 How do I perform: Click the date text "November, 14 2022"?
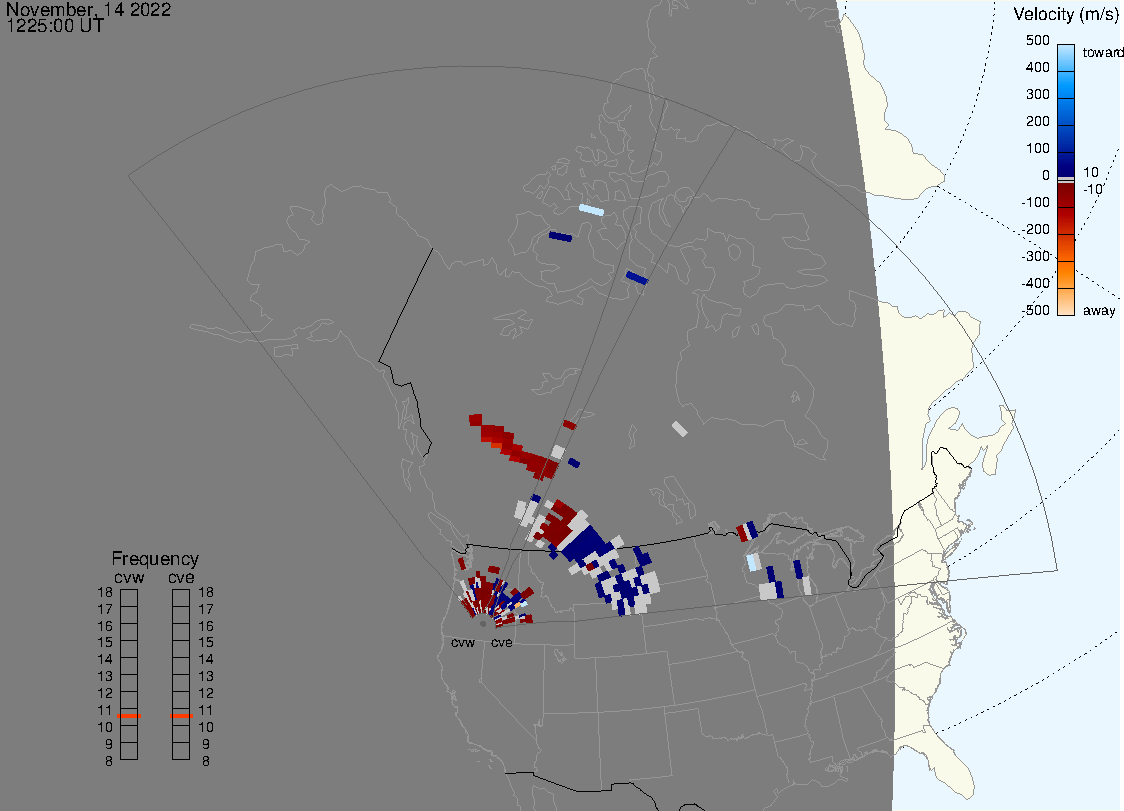(x=88, y=9)
